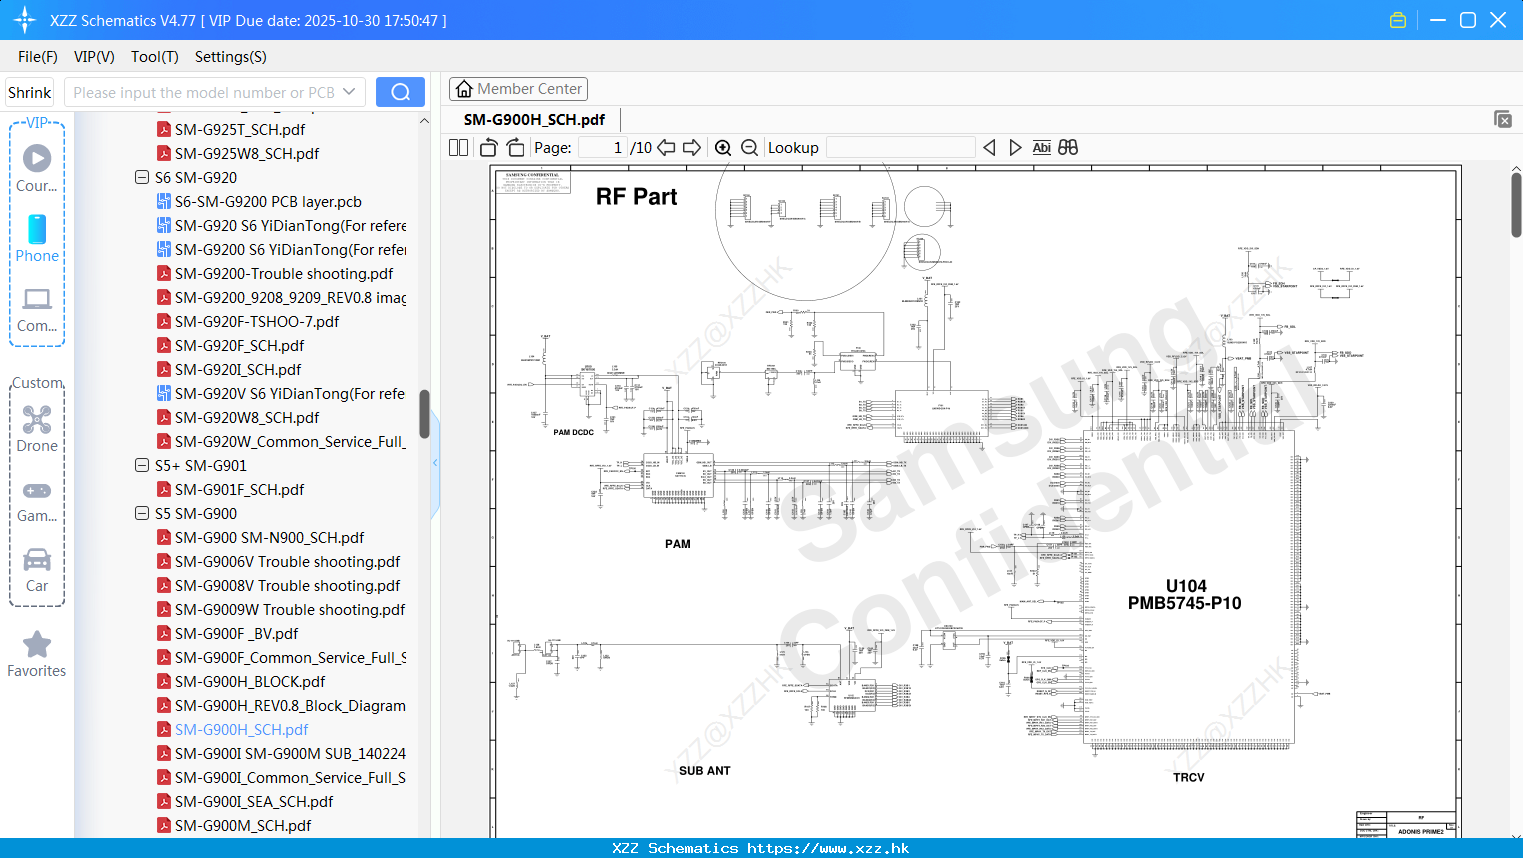Open SM-G900 SM-N900_SCH.pdf
Screen dimensions: 1523x858
point(260,537)
